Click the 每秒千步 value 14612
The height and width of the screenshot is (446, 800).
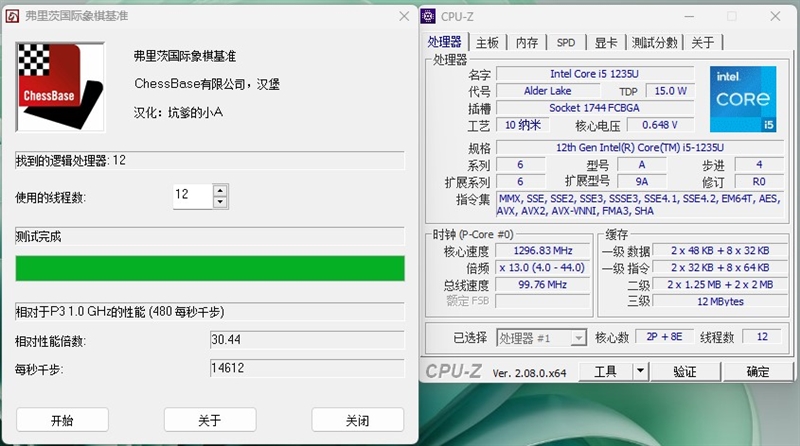pos(307,368)
